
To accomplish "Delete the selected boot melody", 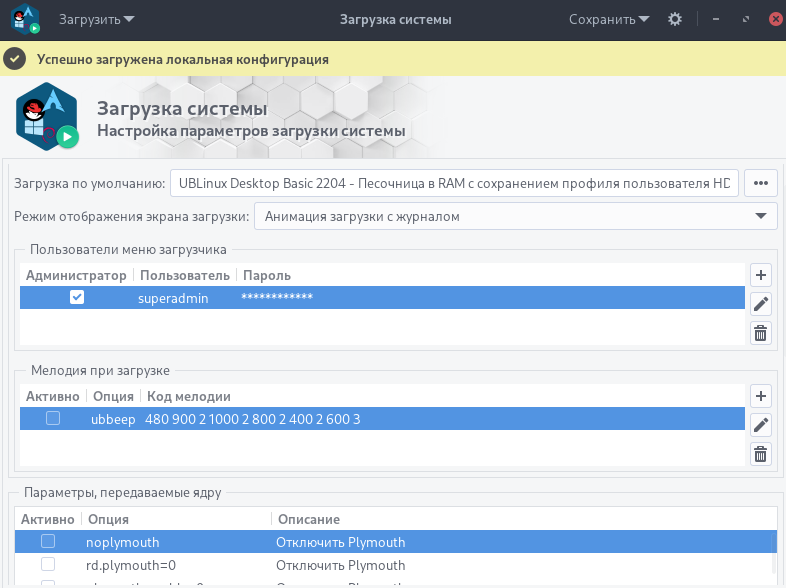I will pos(760,454).
